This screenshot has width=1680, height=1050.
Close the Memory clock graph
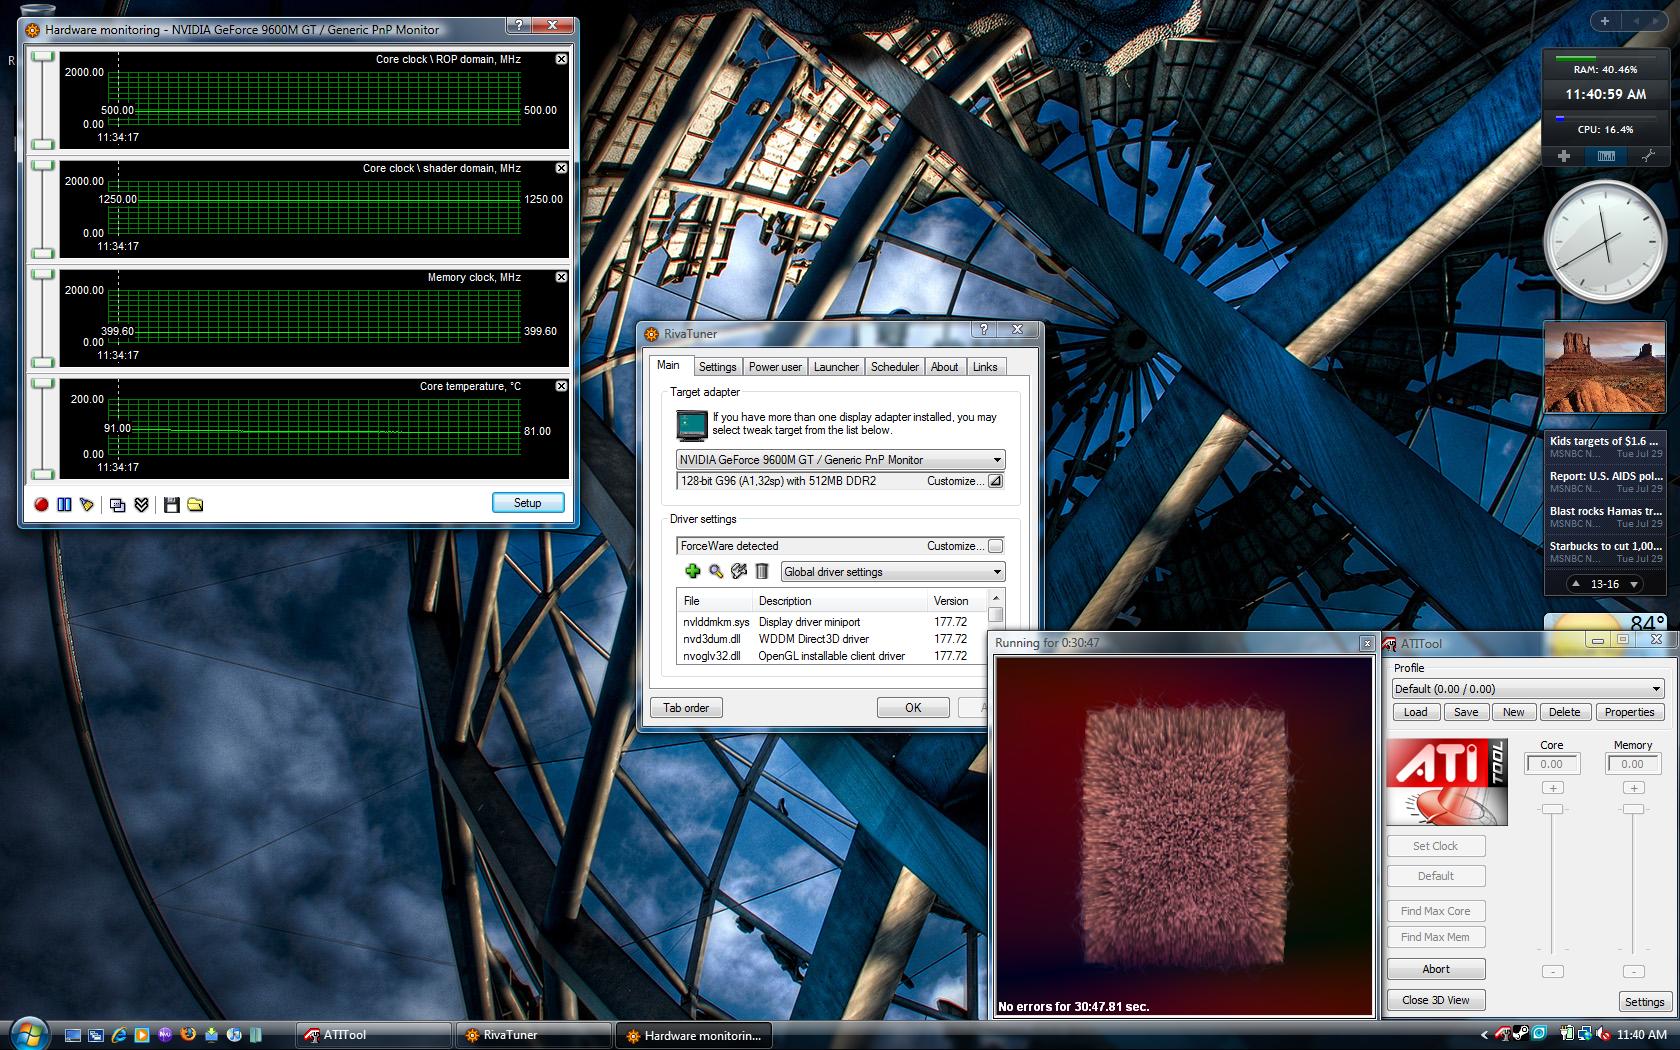click(x=561, y=277)
